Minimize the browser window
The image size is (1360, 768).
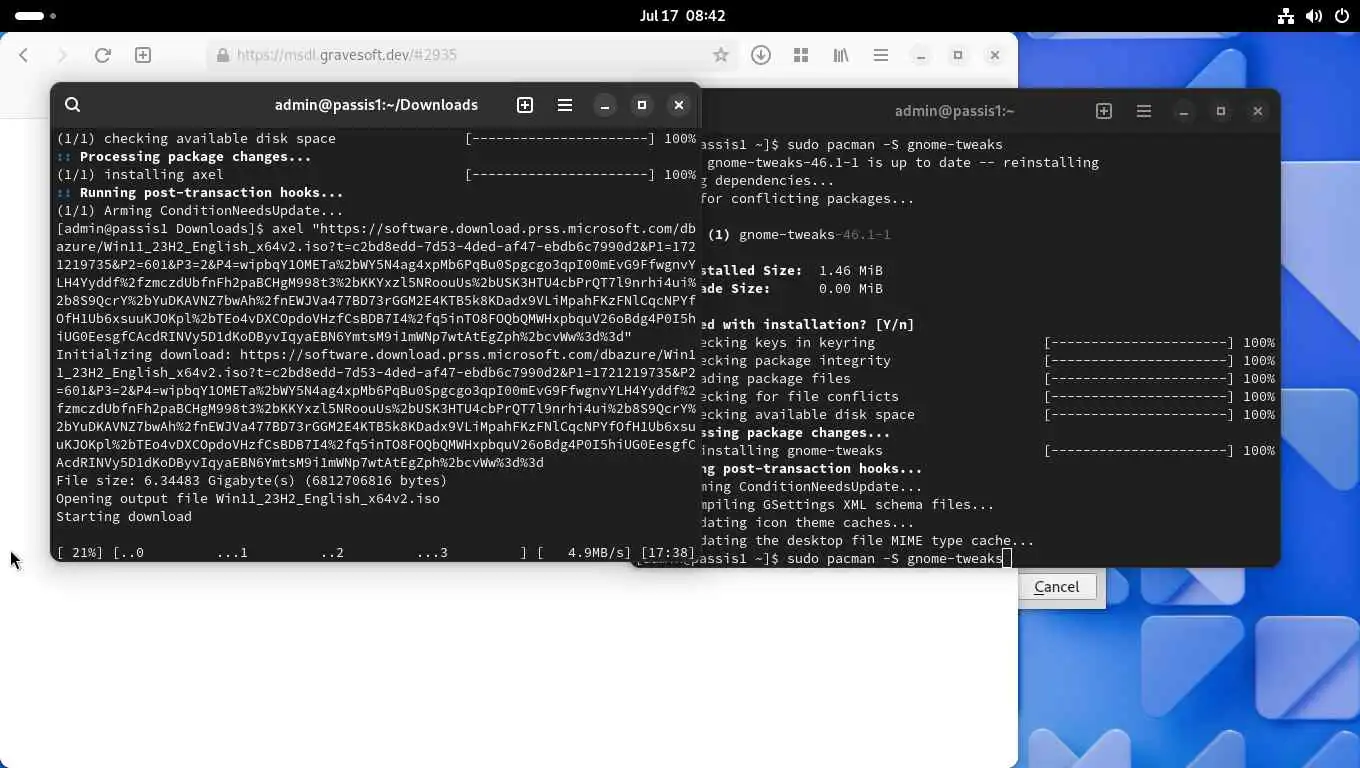click(x=921, y=55)
